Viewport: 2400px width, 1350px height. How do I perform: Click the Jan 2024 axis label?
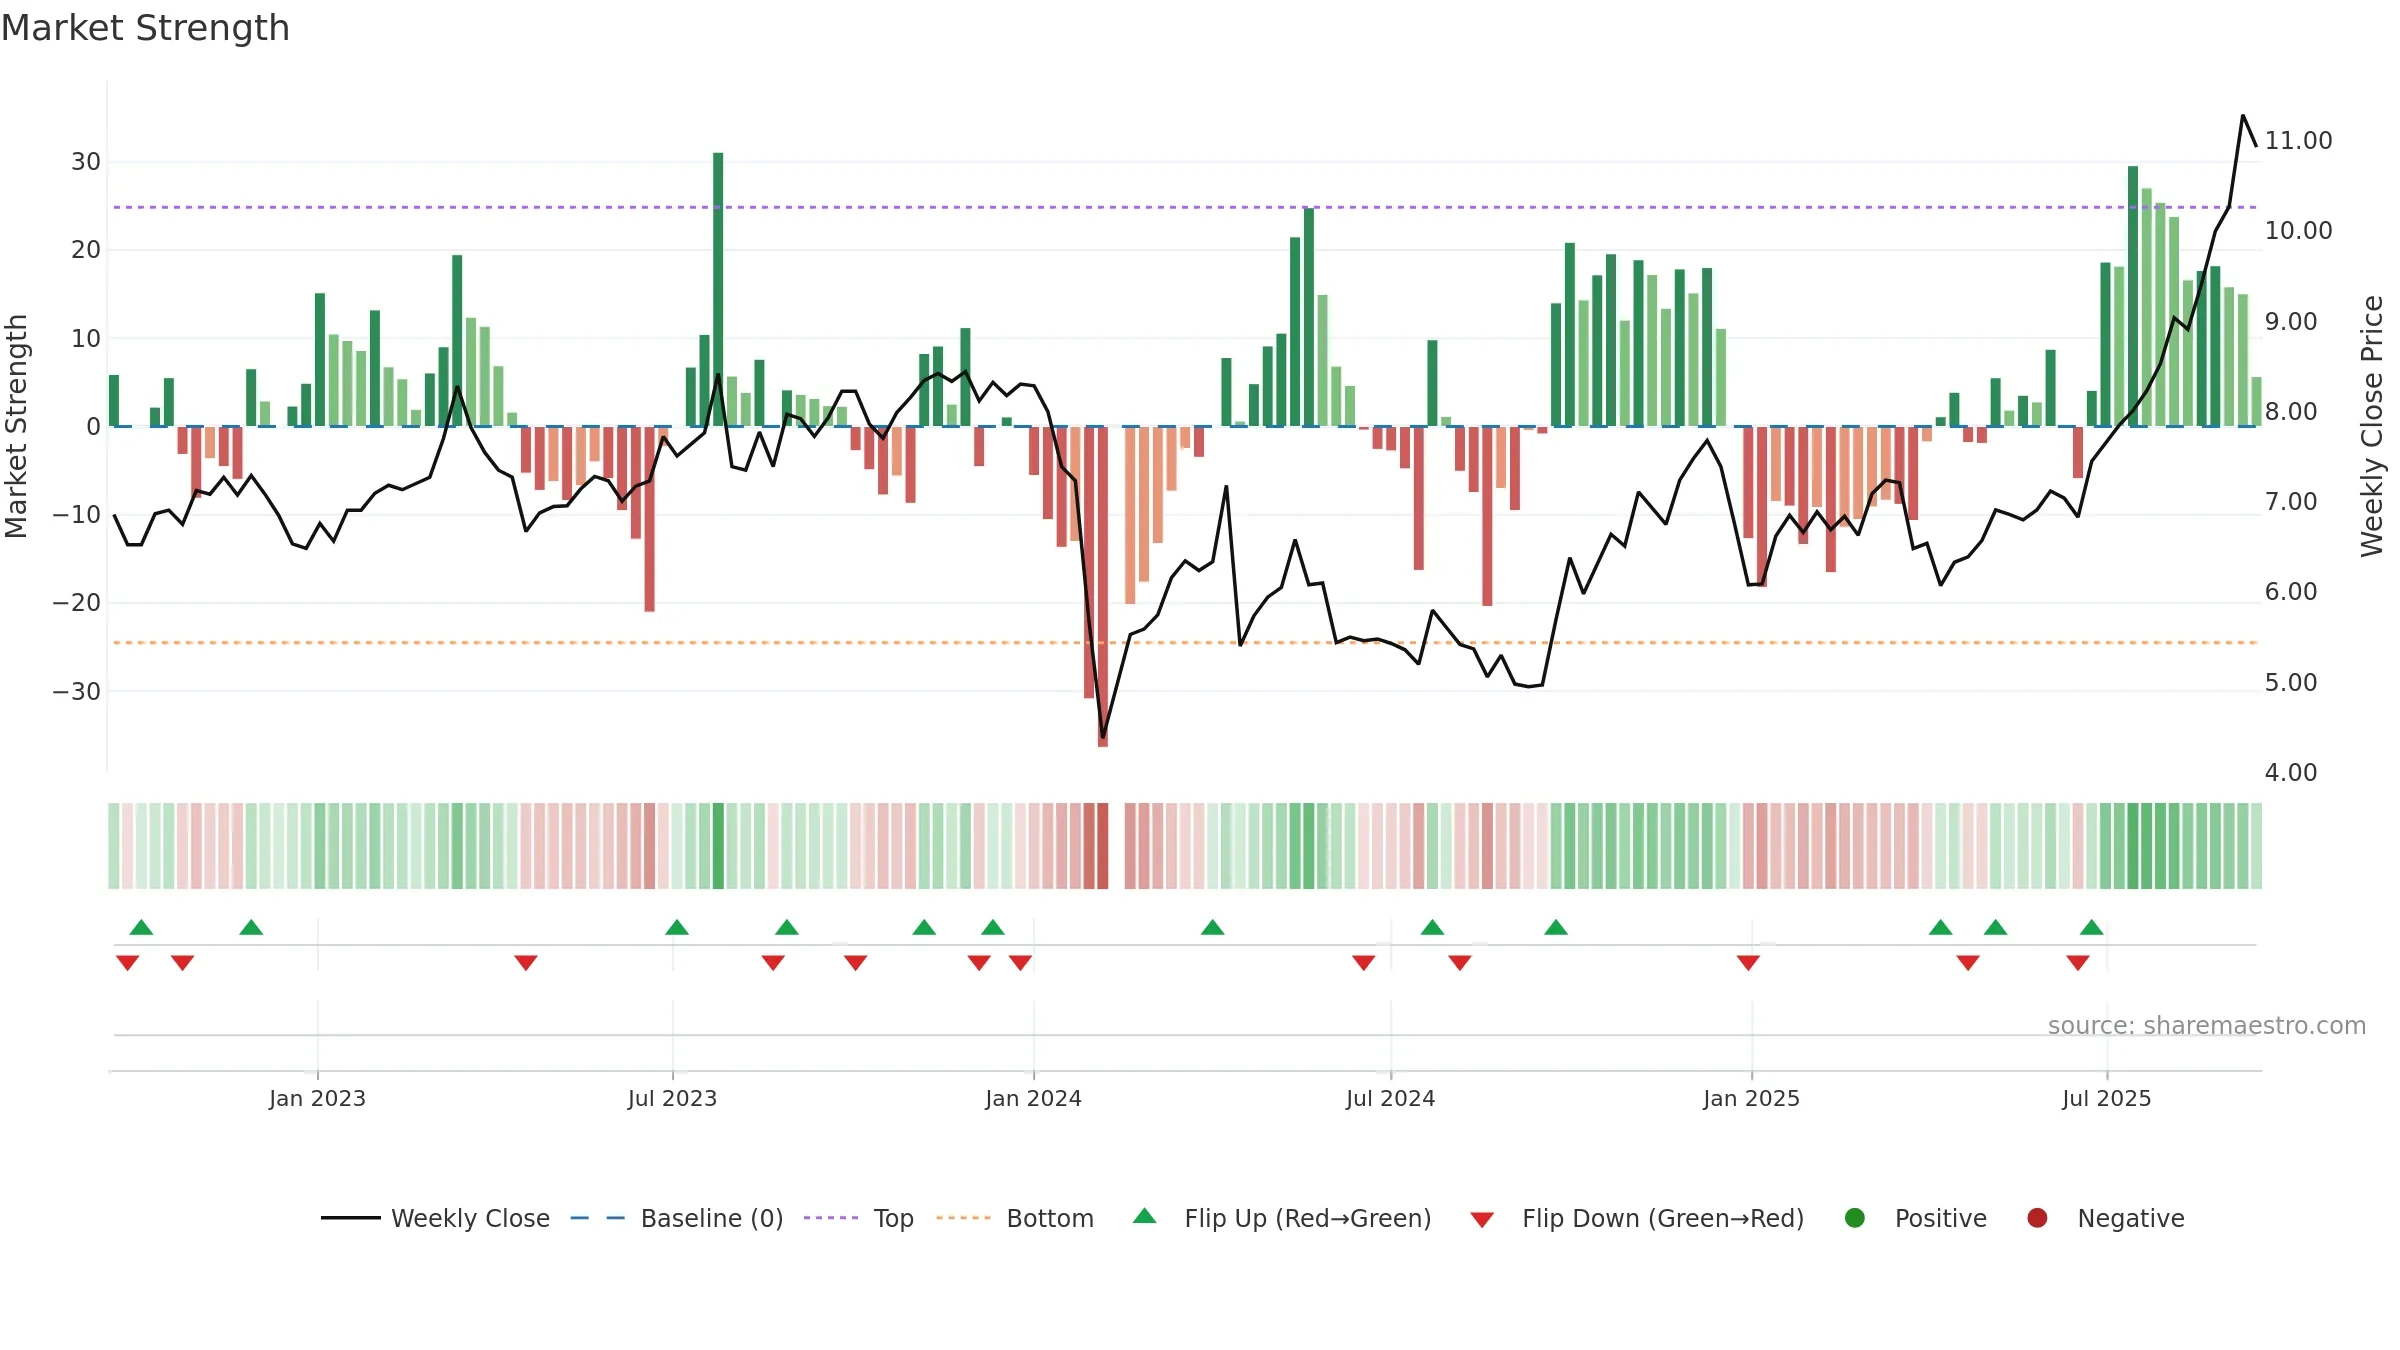coord(1033,1098)
